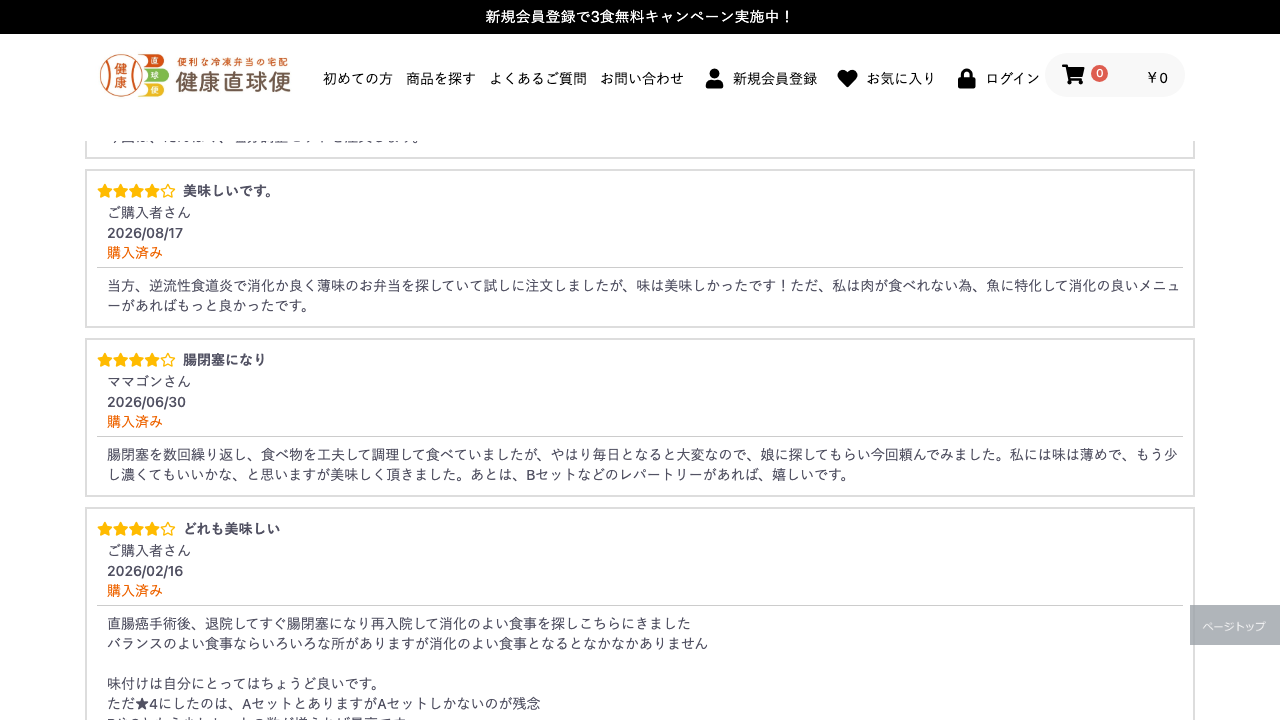This screenshot has height=720, width=1280.
Task: Open the お気に入り link text
Action: click(x=901, y=78)
